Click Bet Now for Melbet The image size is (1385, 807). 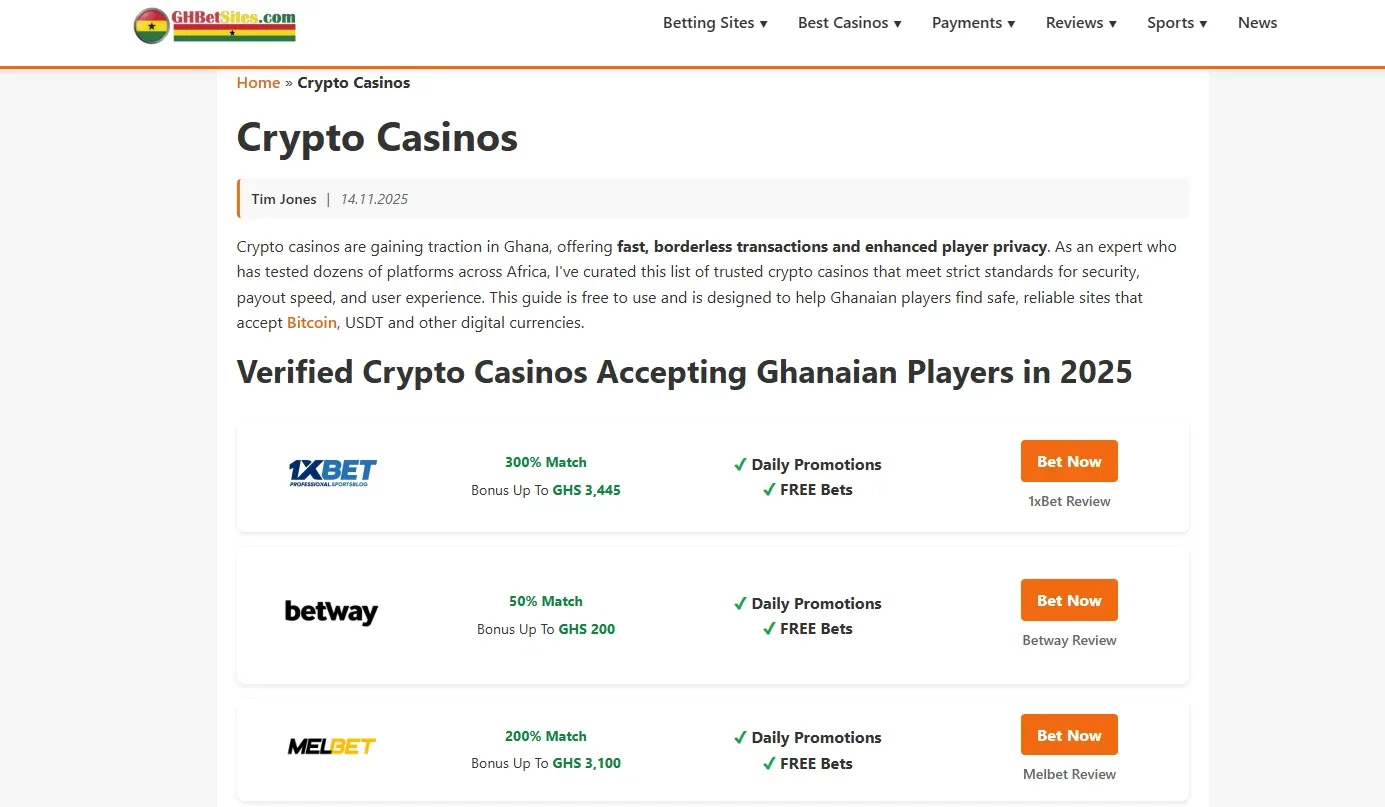tap(1069, 734)
